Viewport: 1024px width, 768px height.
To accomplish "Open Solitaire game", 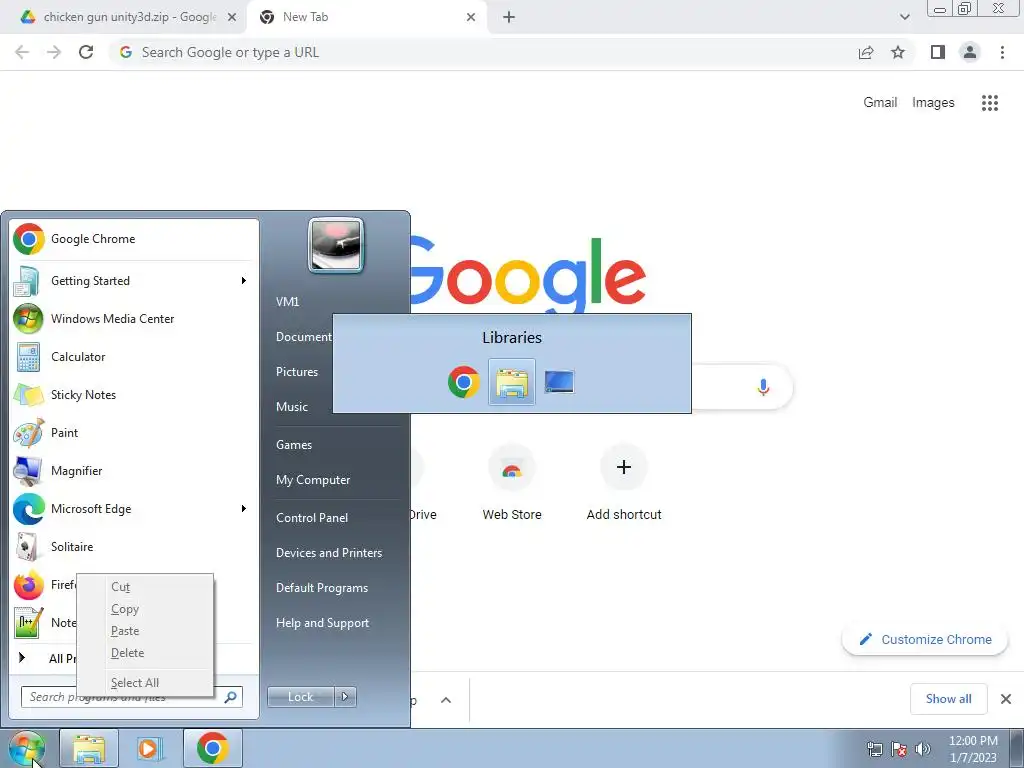I will click(134, 547).
